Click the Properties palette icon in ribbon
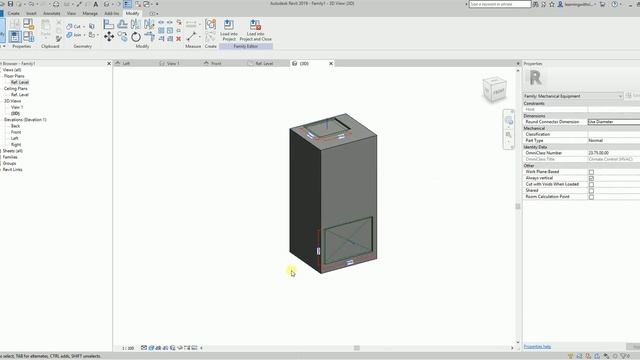Screen dimensions: 640x360 [15, 37]
